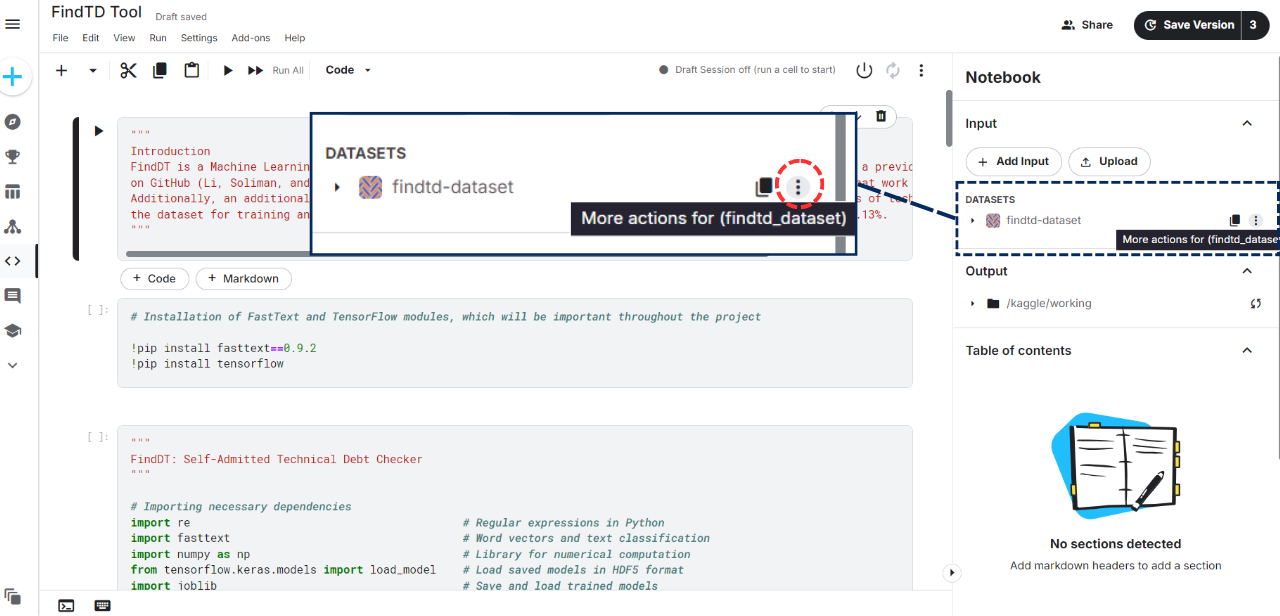Delete the cell using trash icon

click(x=881, y=116)
